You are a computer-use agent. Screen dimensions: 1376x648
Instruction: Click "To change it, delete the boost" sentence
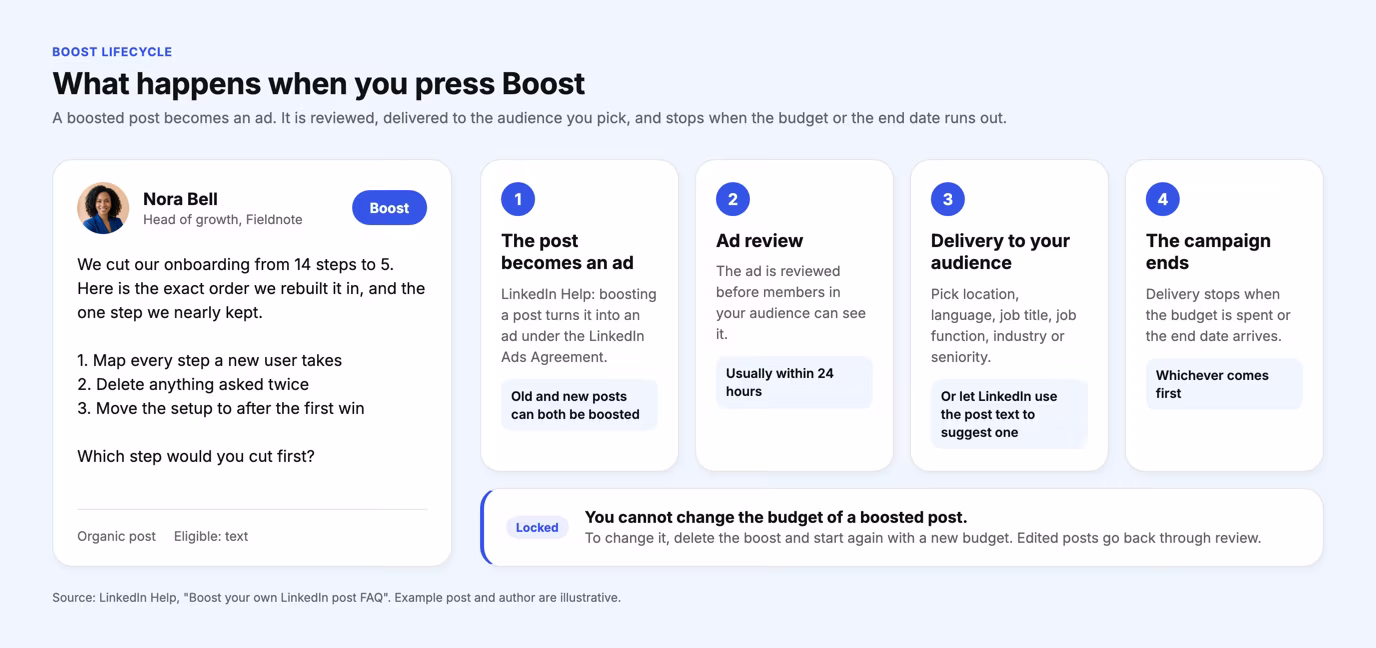923,538
